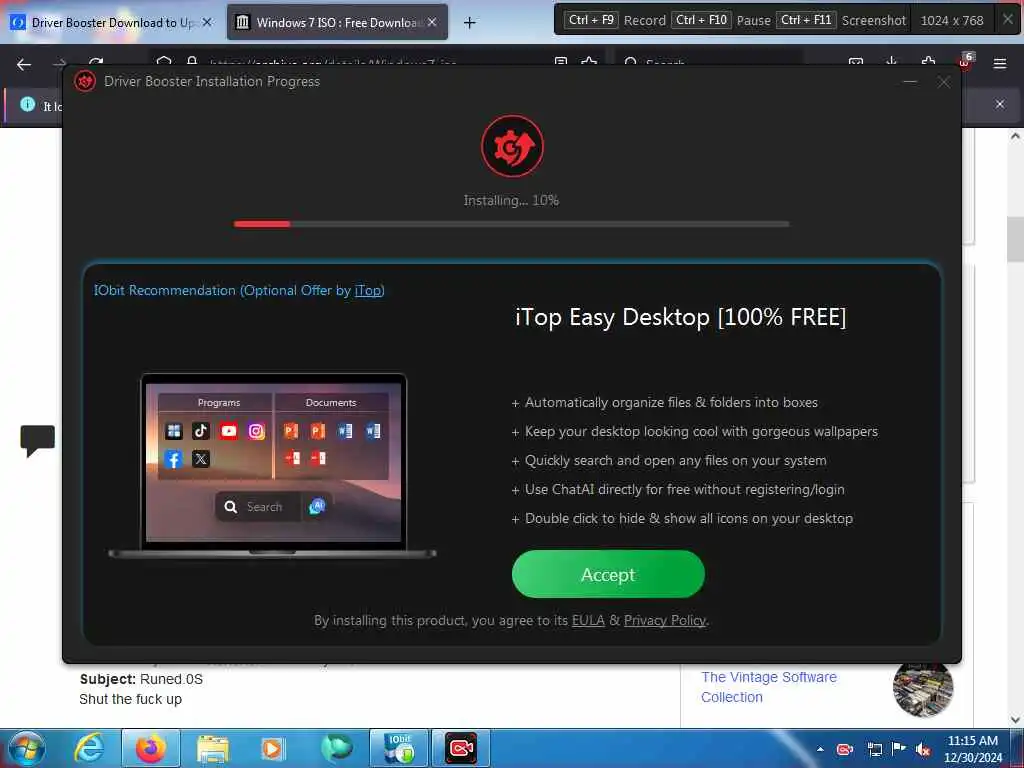Screen dimensions: 1024x768
Task: Open the EULA link
Action: (588, 620)
